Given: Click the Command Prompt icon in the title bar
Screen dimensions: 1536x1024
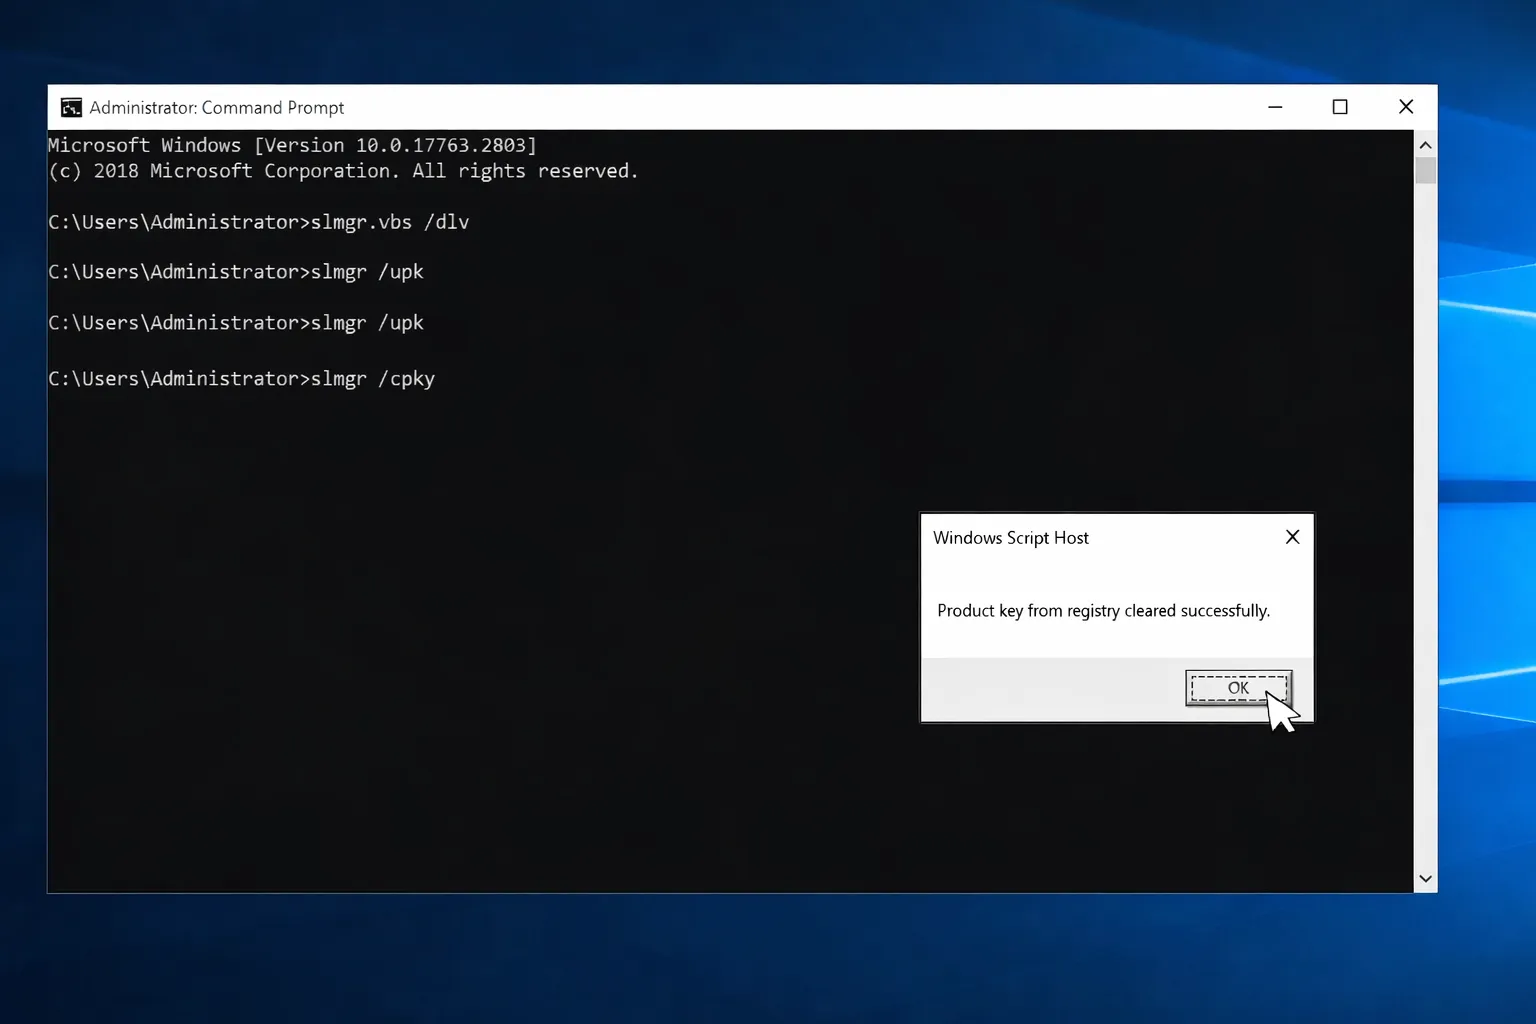Looking at the screenshot, I should point(70,107).
